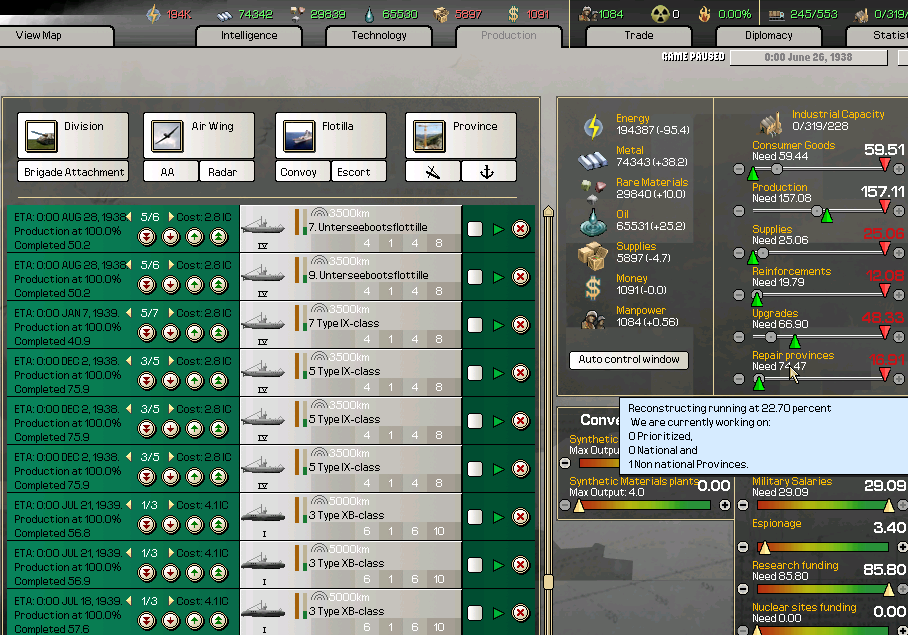
Task: Click the Production IC slider handle
Action: tap(818, 211)
